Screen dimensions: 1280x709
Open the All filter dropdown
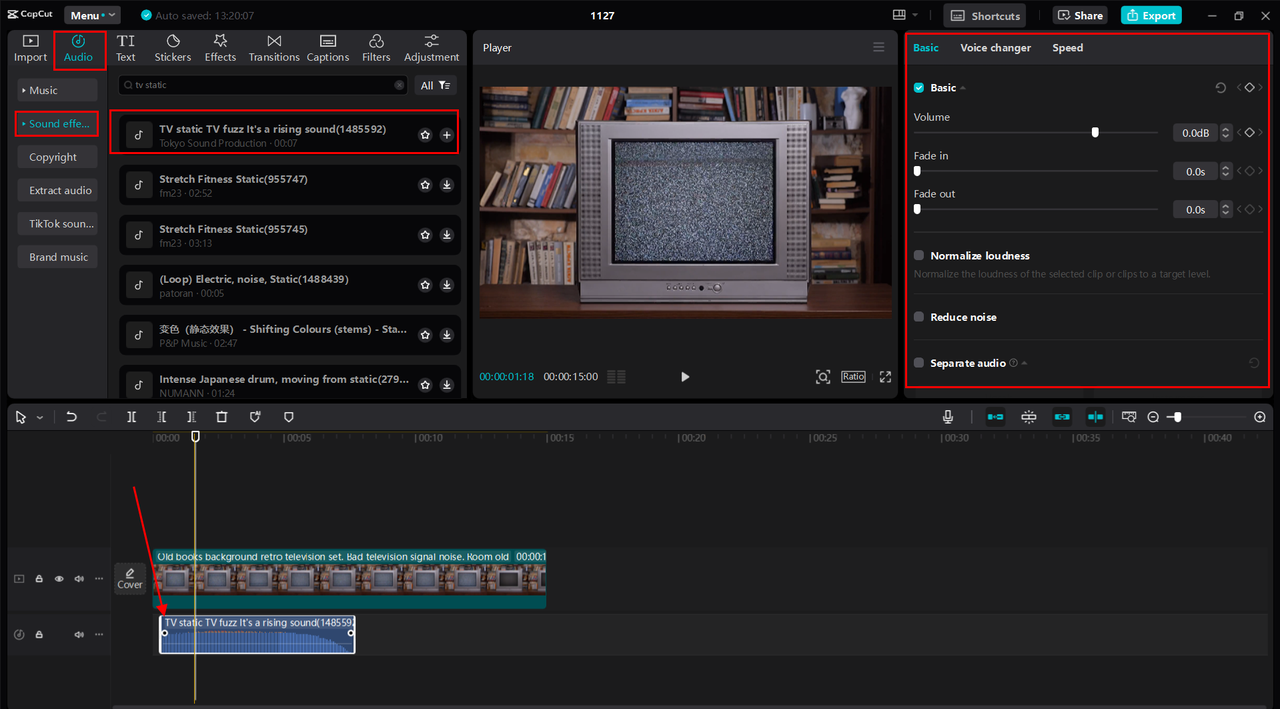[437, 86]
